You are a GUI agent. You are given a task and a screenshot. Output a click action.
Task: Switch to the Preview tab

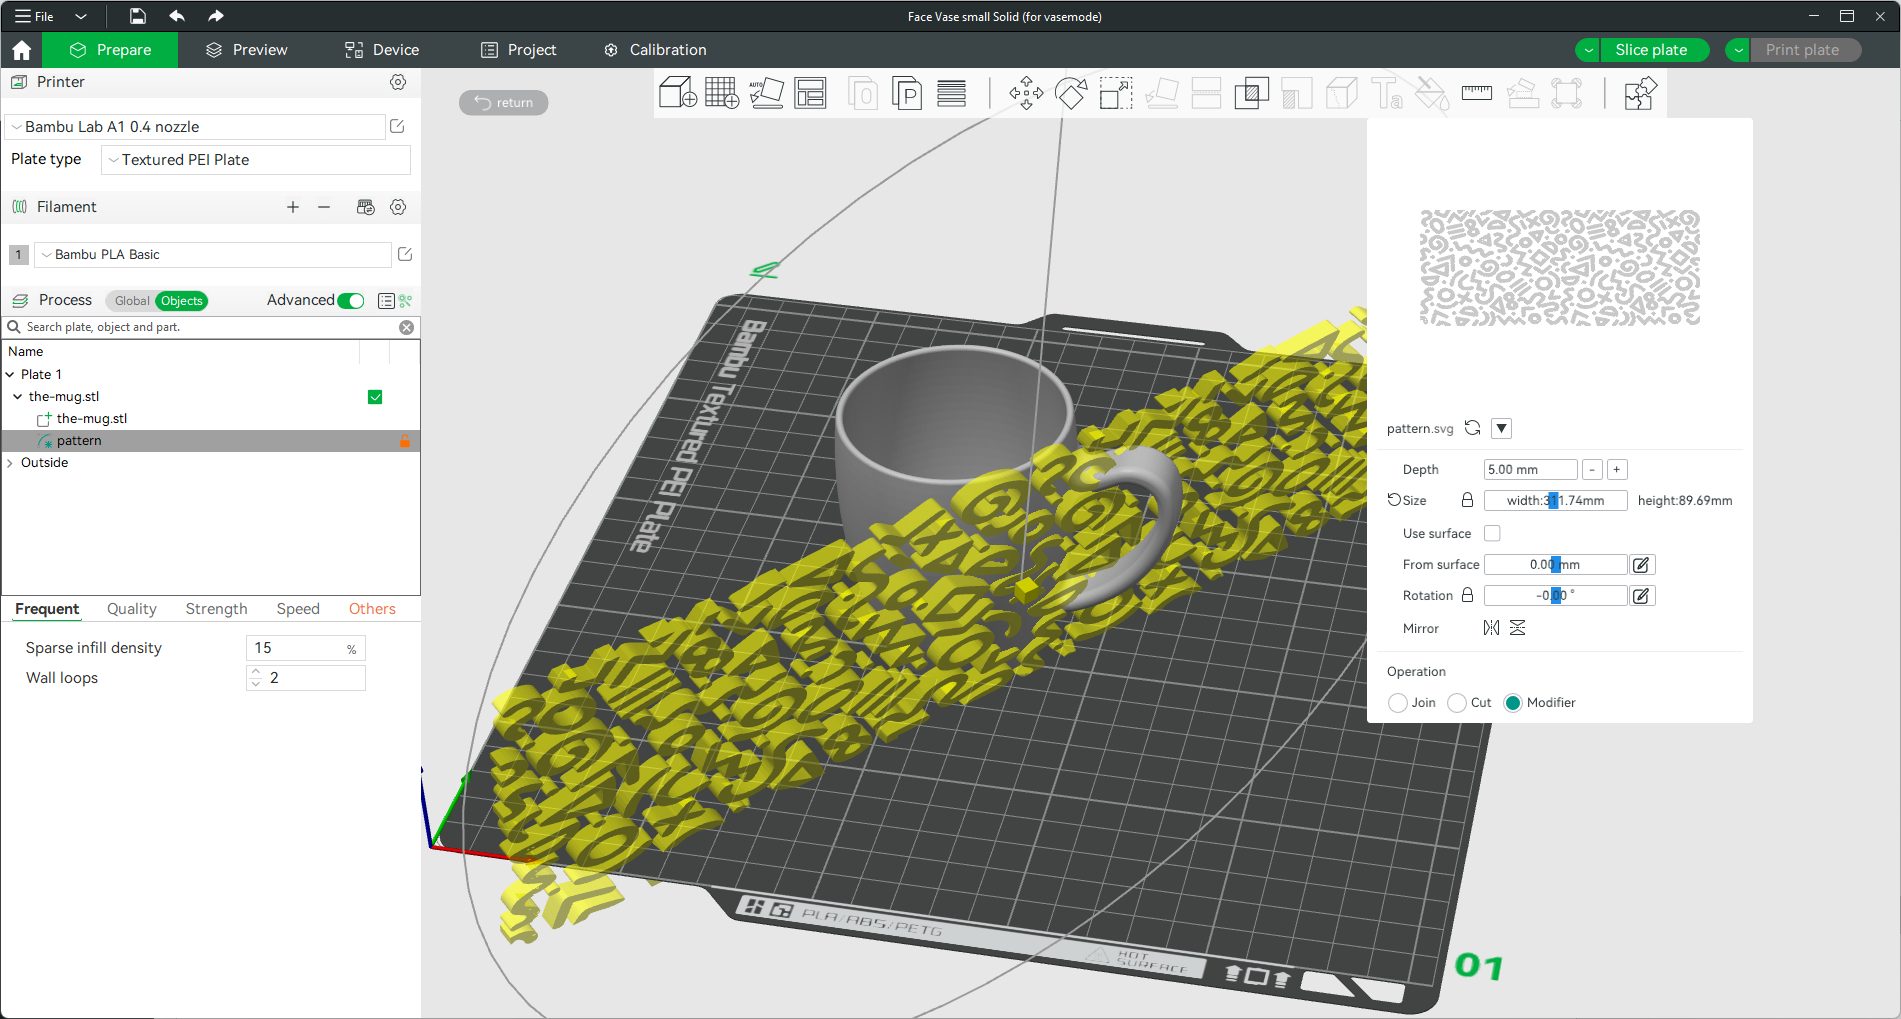pyautogui.click(x=246, y=50)
